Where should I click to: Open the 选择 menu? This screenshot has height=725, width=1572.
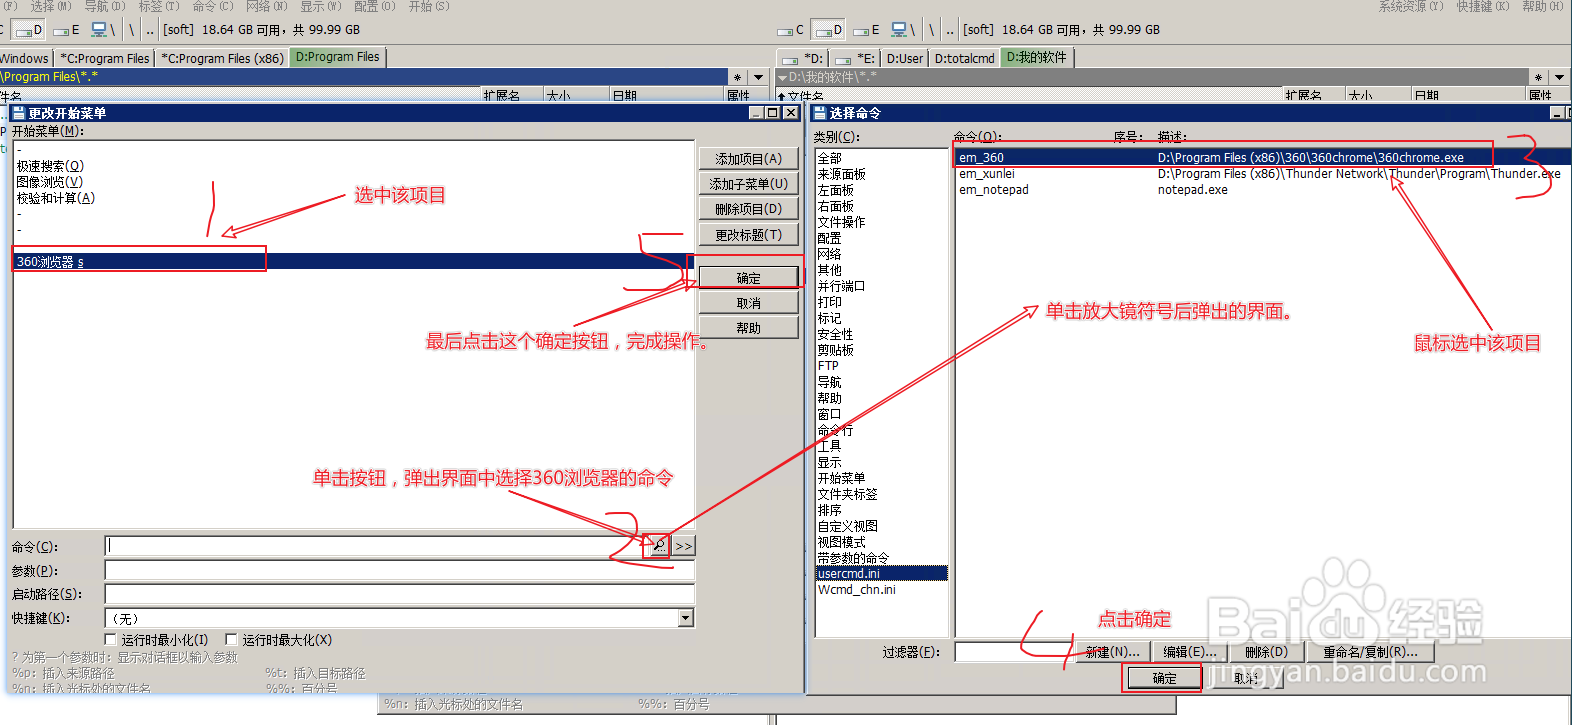(50, 6)
